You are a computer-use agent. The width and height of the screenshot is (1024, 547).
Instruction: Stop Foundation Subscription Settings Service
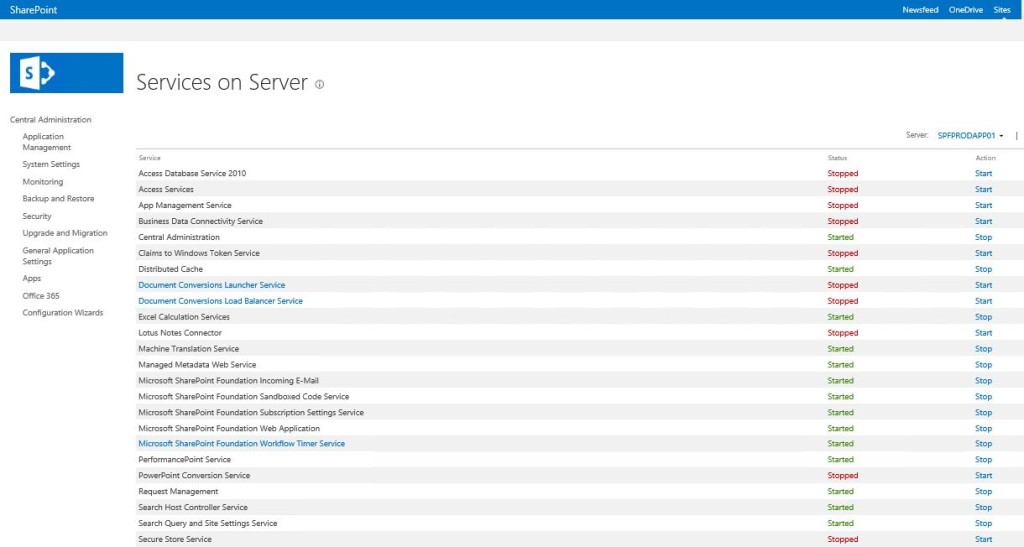click(x=984, y=413)
